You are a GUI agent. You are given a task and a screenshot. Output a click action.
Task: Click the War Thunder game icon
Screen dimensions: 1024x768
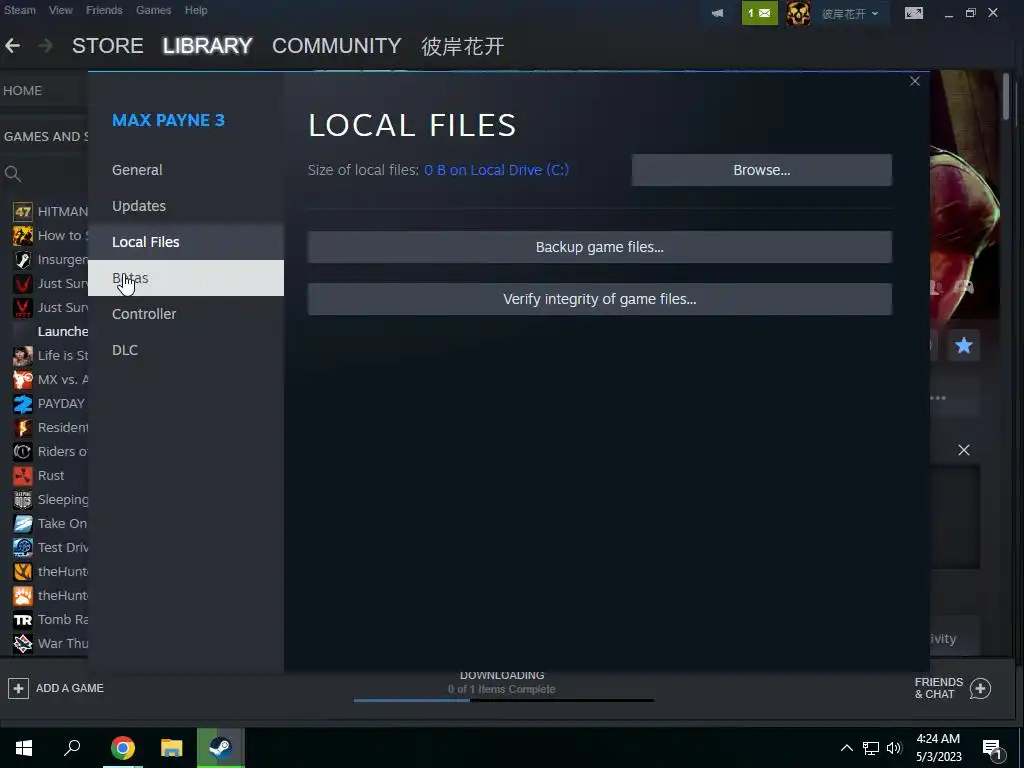[23, 644]
